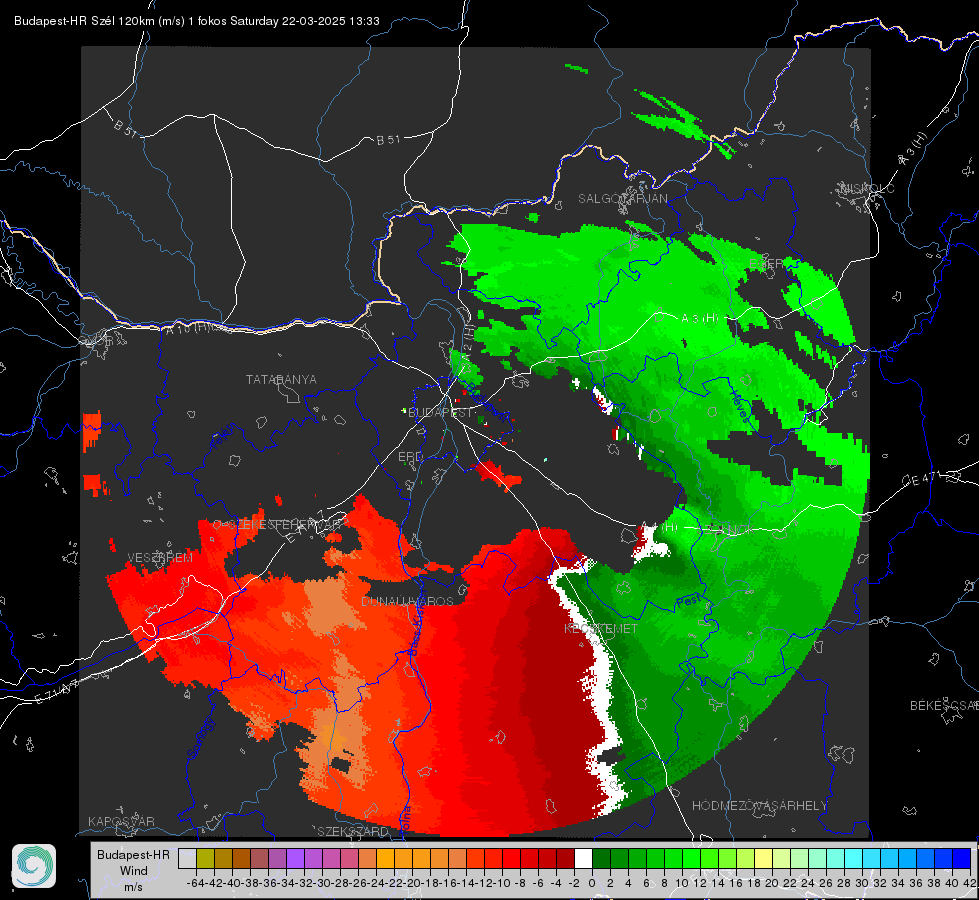Click the 42 legend value
979x900 pixels.
click(970, 883)
